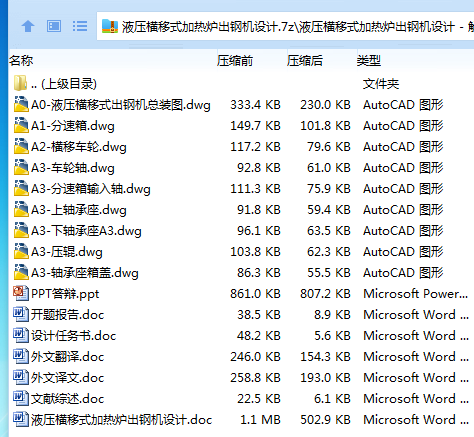Screen dimensions: 474x437
Task: Click the Word icon for 液压横移式加热炉出钢机设计
Action: tap(20, 419)
